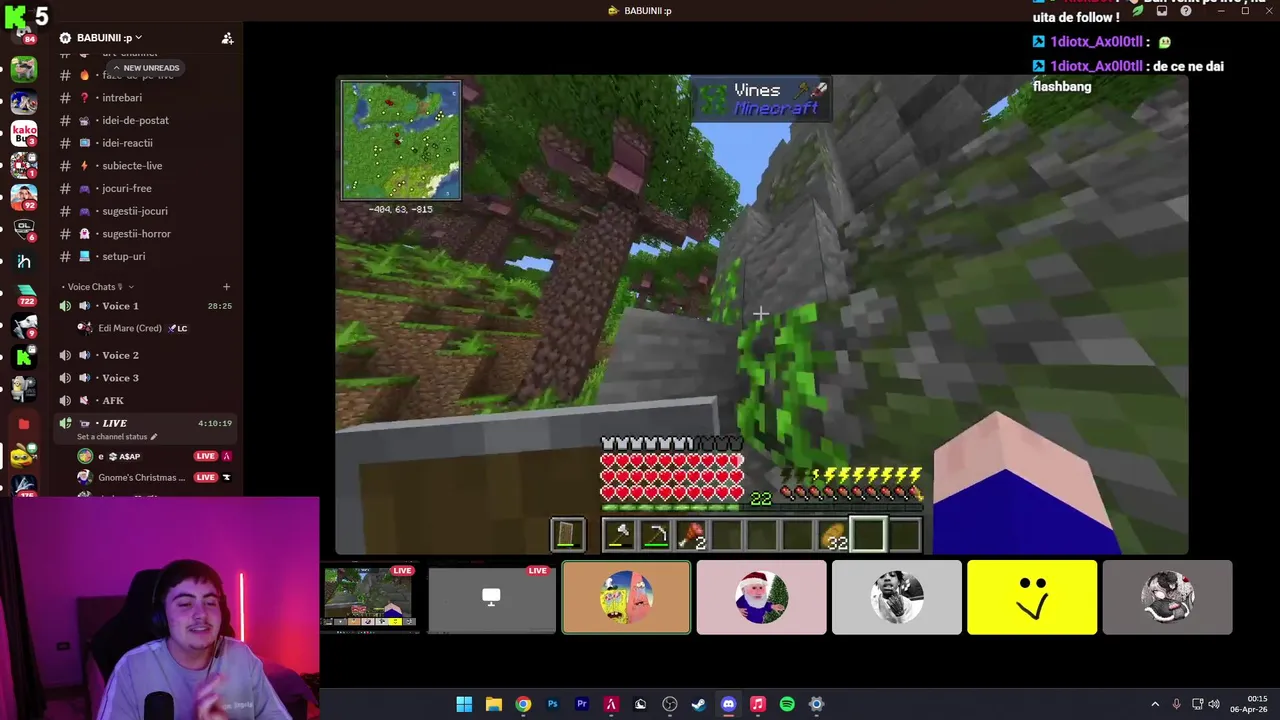Open Apple Music from taskbar
The image size is (1280, 720).
click(758, 704)
